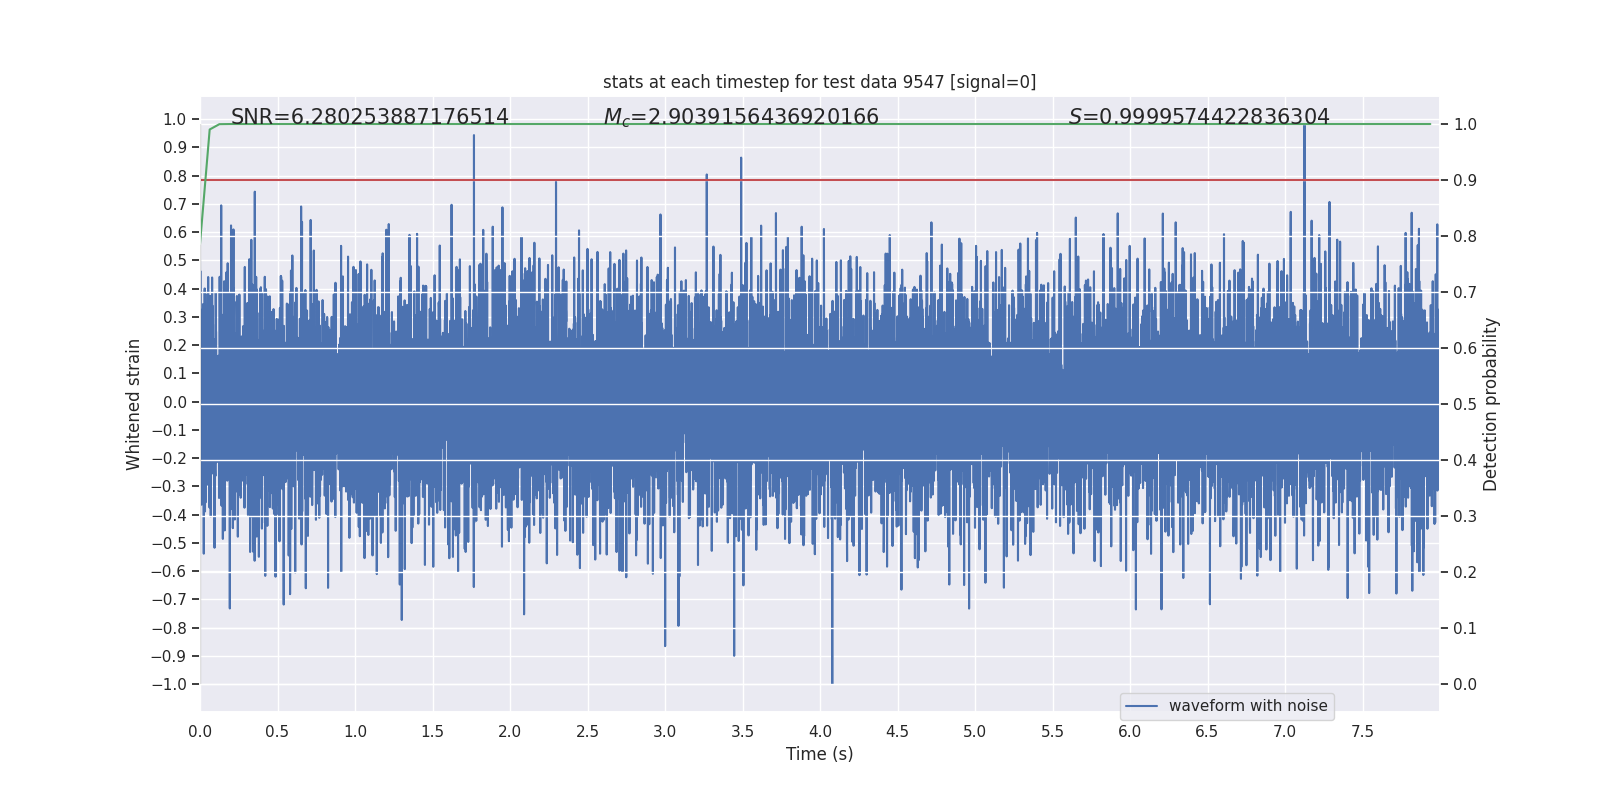Click the 1.0 tick on the Detection probability axis

(x=1465, y=125)
